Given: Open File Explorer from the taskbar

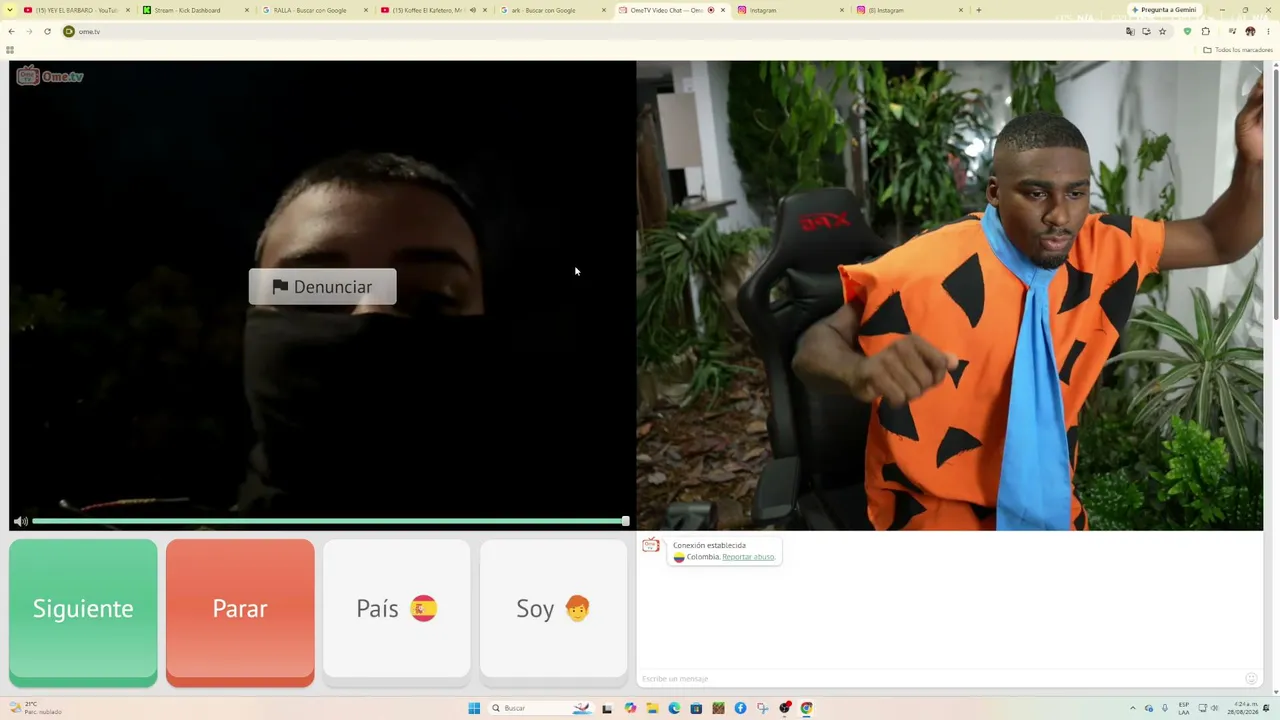Looking at the screenshot, I should [x=652, y=708].
